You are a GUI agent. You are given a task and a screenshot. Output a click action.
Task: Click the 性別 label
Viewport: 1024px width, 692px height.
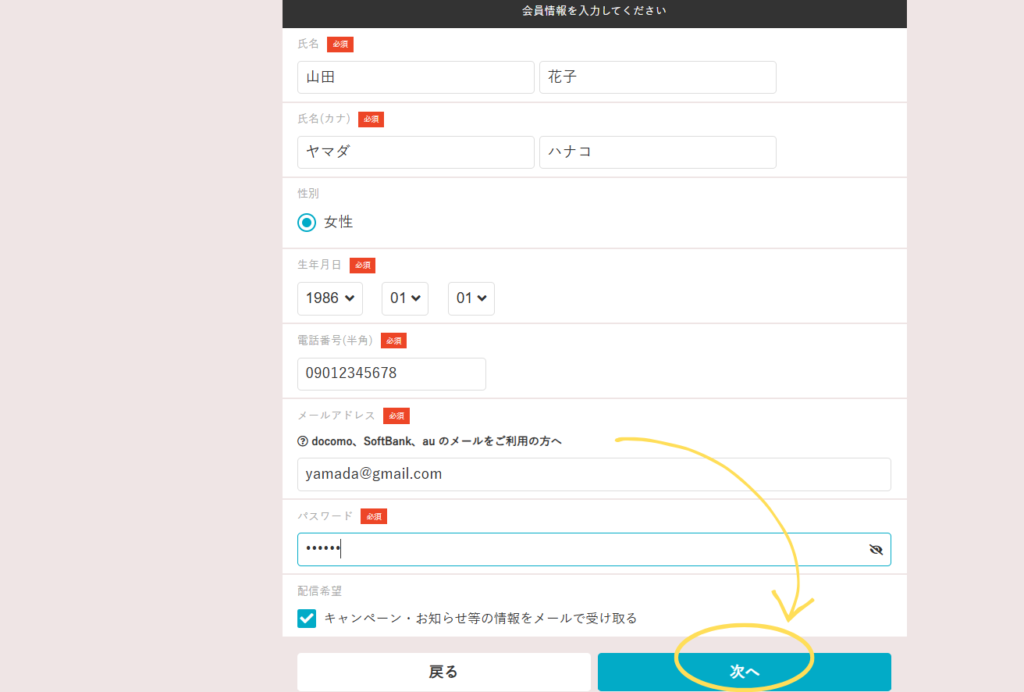point(308,193)
